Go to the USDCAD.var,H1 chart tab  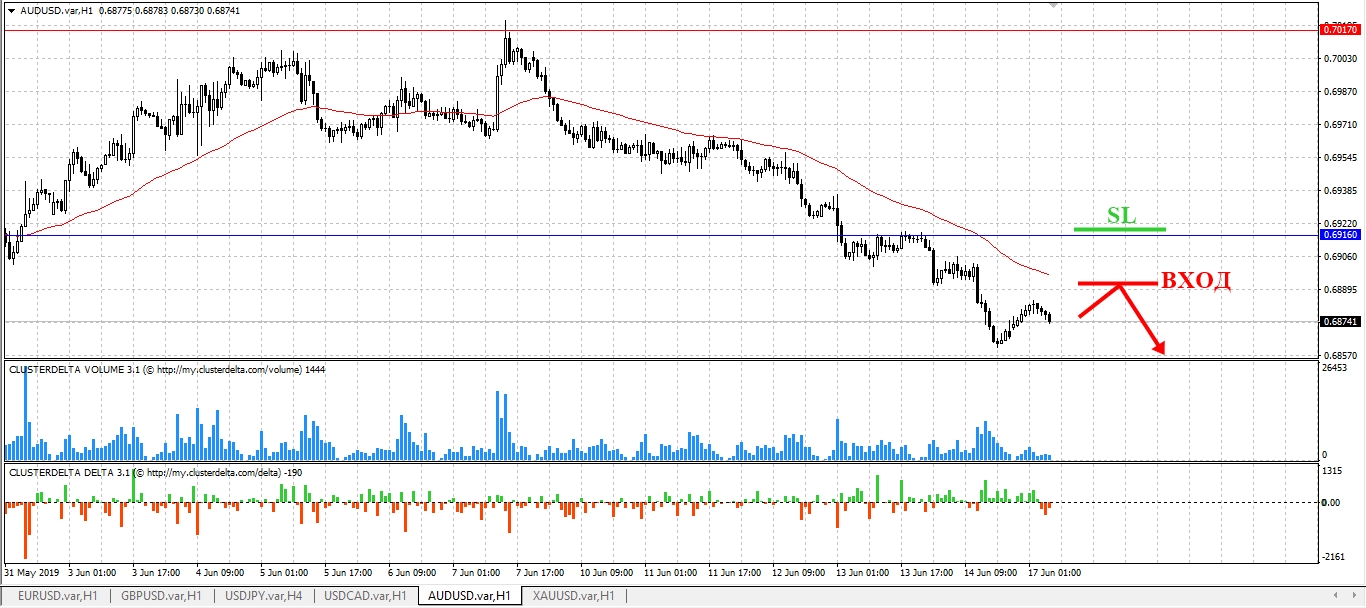tap(366, 596)
